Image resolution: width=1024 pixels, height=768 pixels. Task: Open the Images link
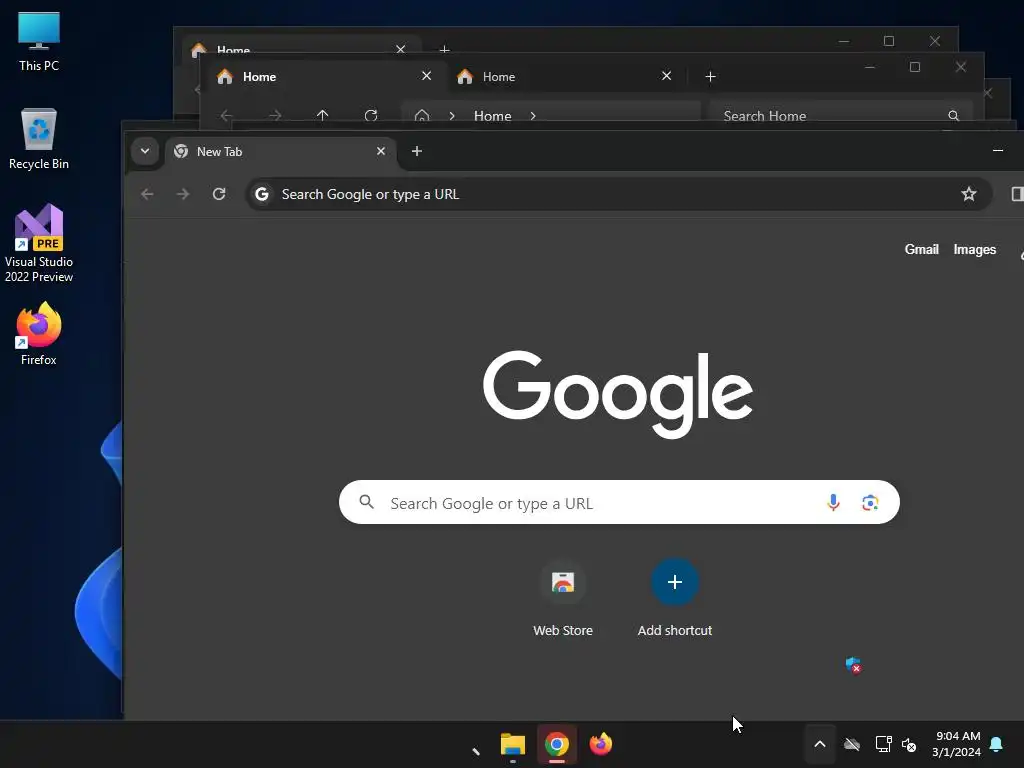point(974,249)
